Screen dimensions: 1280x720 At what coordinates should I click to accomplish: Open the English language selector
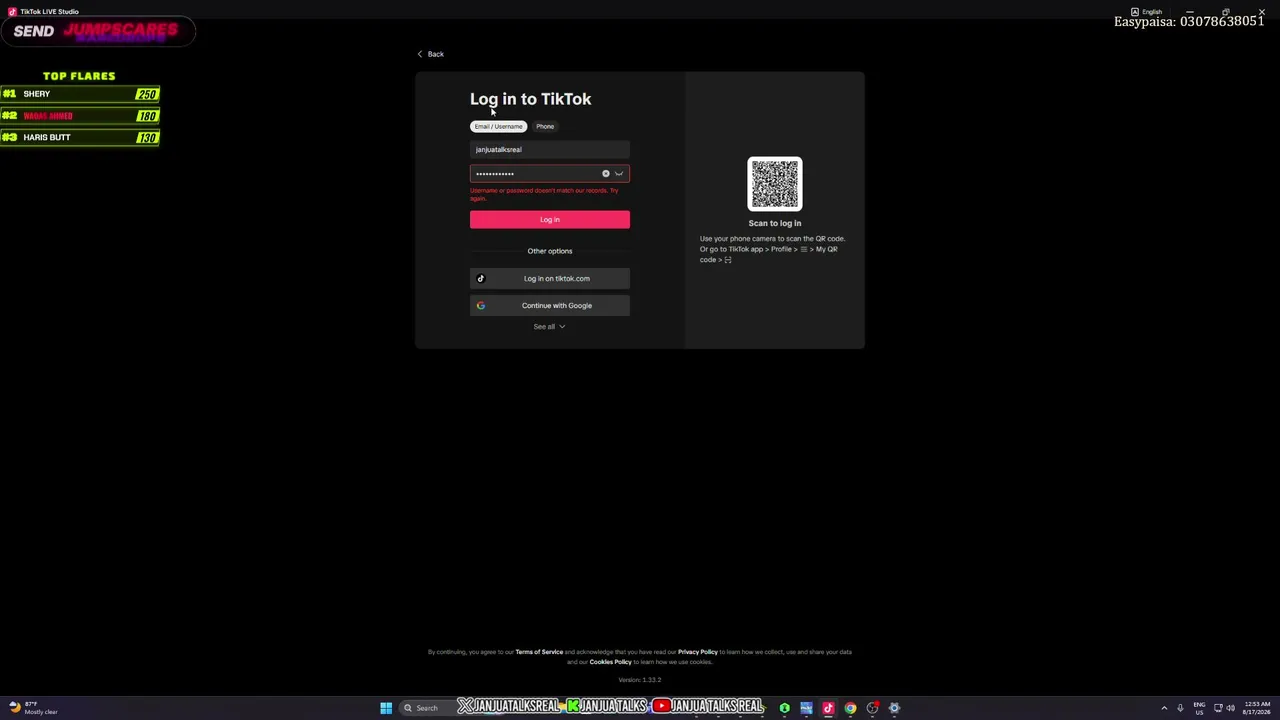click(x=1146, y=12)
